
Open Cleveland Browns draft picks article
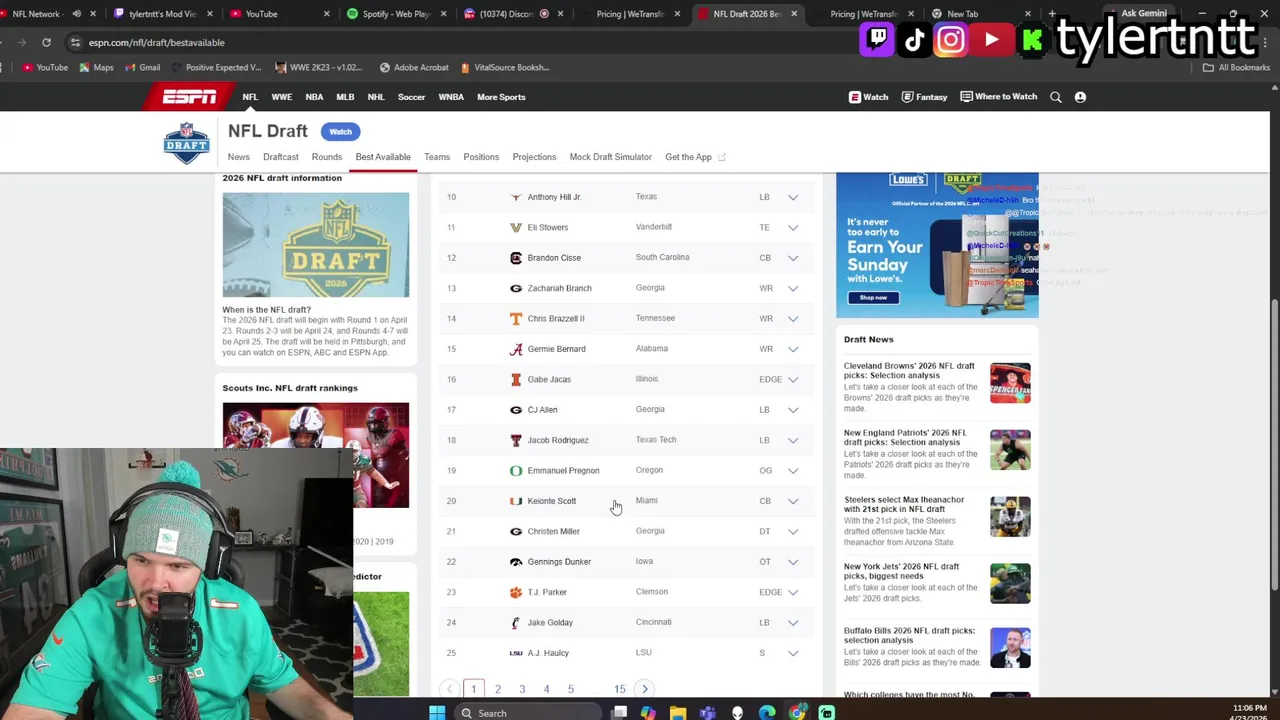point(909,371)
